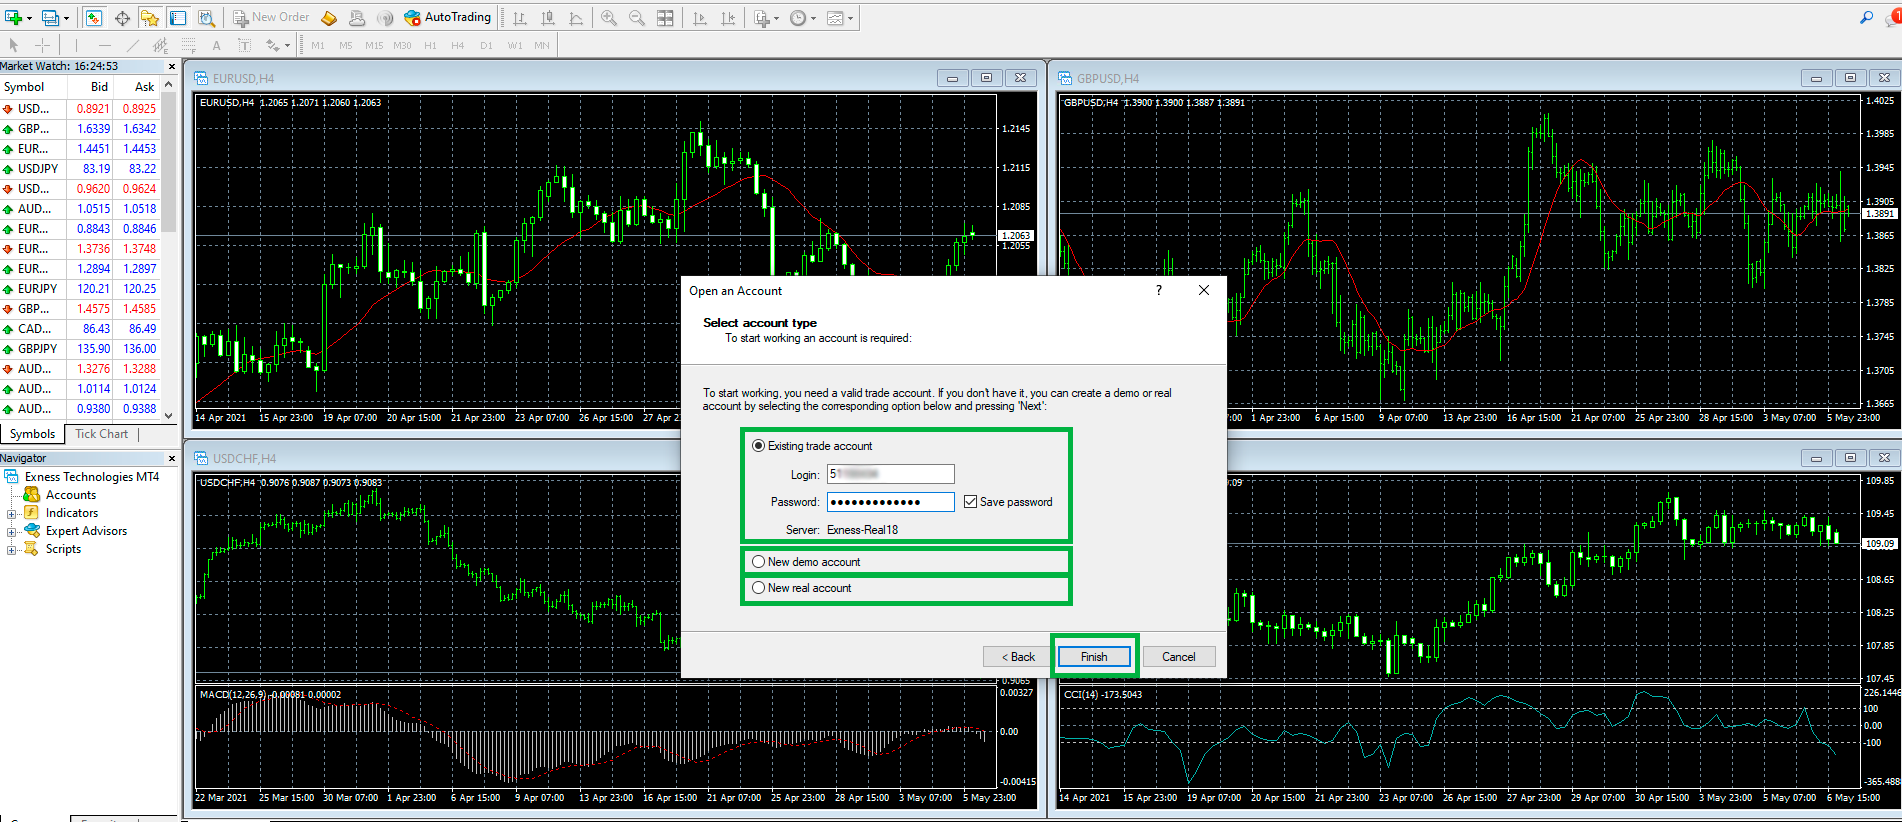1902x822 pixels.
Task: Zoom out chart with magnifier minus
Action: (x=637, y=18)
